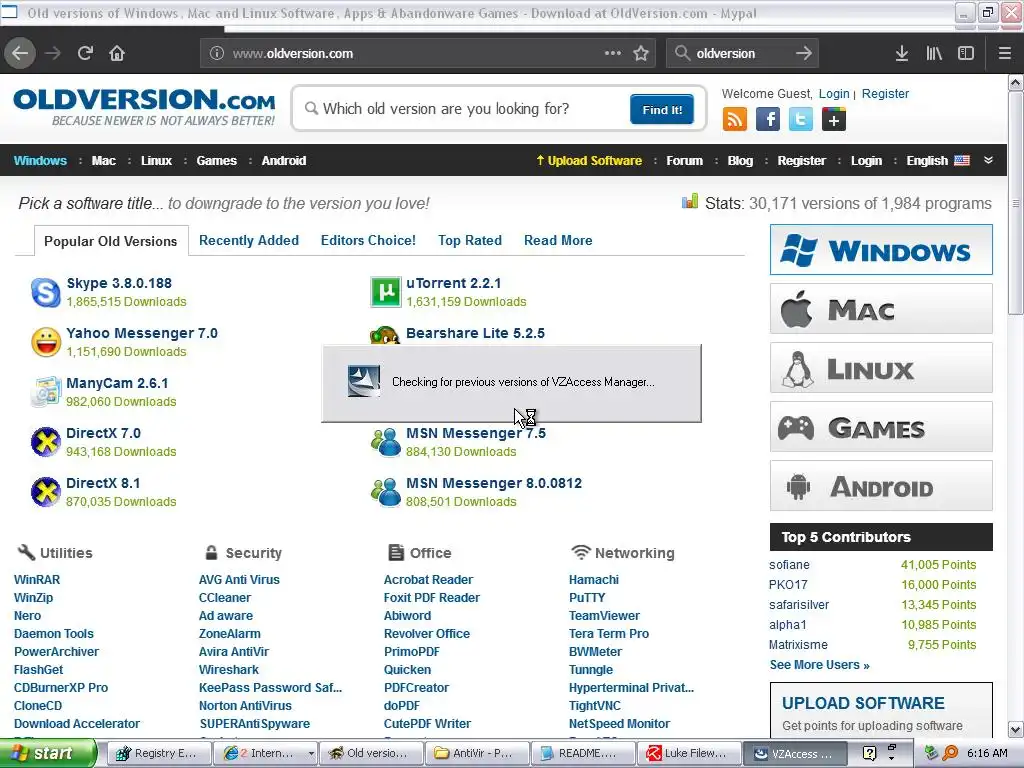1024x768 pixels.
Task: Click the MSN Messenger 7.5 icon
Action: coord(385,442)
